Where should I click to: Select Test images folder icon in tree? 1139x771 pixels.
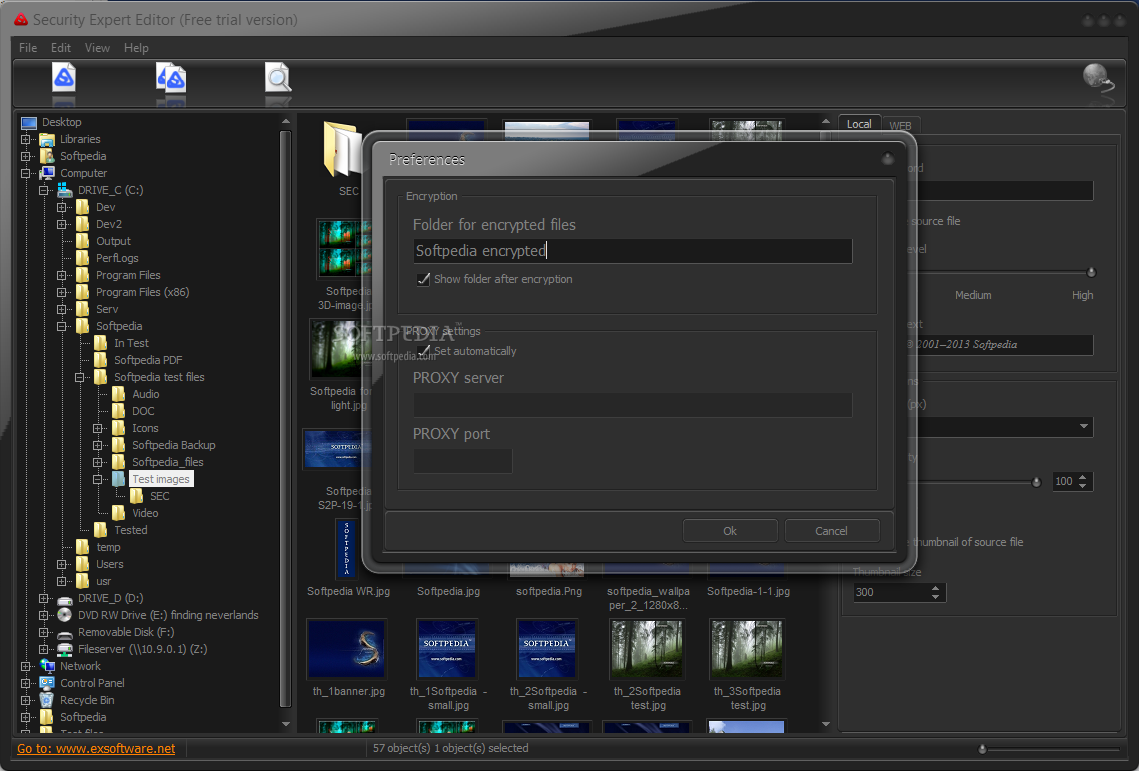coord(118,479)
